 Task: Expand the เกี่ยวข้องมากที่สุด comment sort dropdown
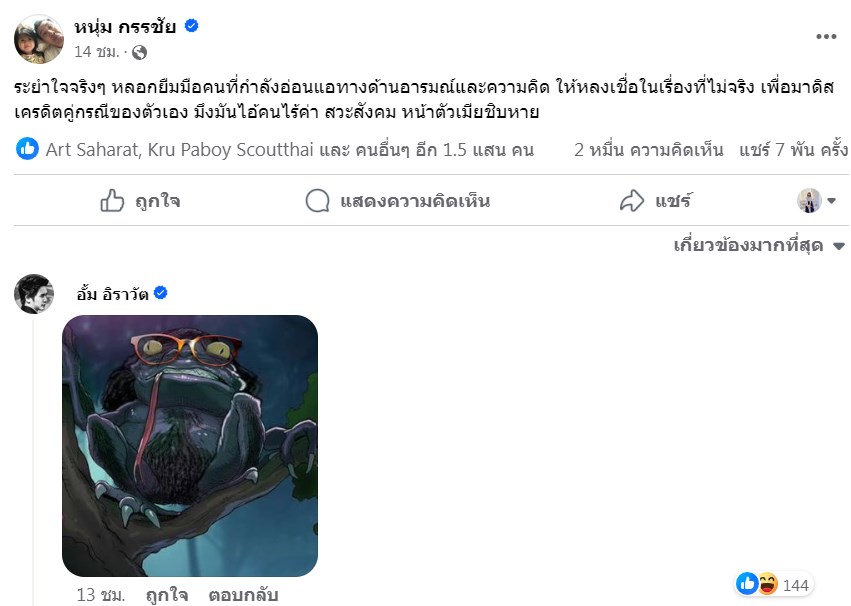[x=760, y=245]
